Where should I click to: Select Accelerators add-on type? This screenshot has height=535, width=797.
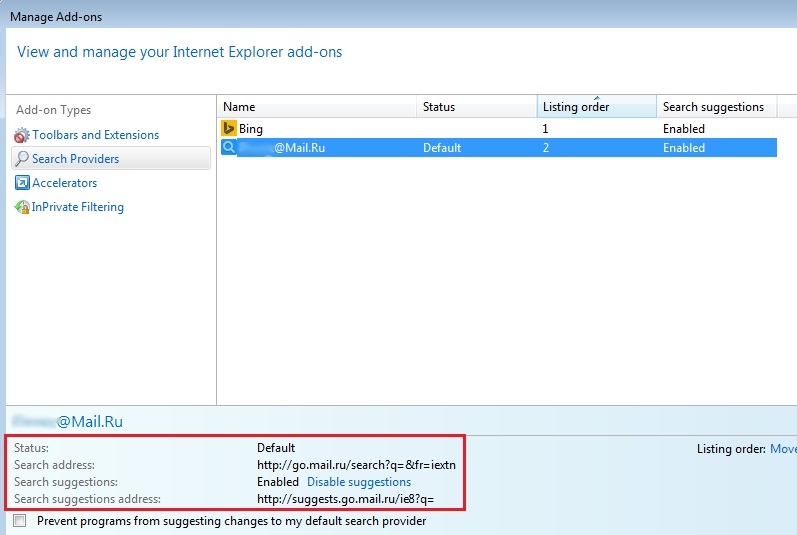click(x=65, y=183)
